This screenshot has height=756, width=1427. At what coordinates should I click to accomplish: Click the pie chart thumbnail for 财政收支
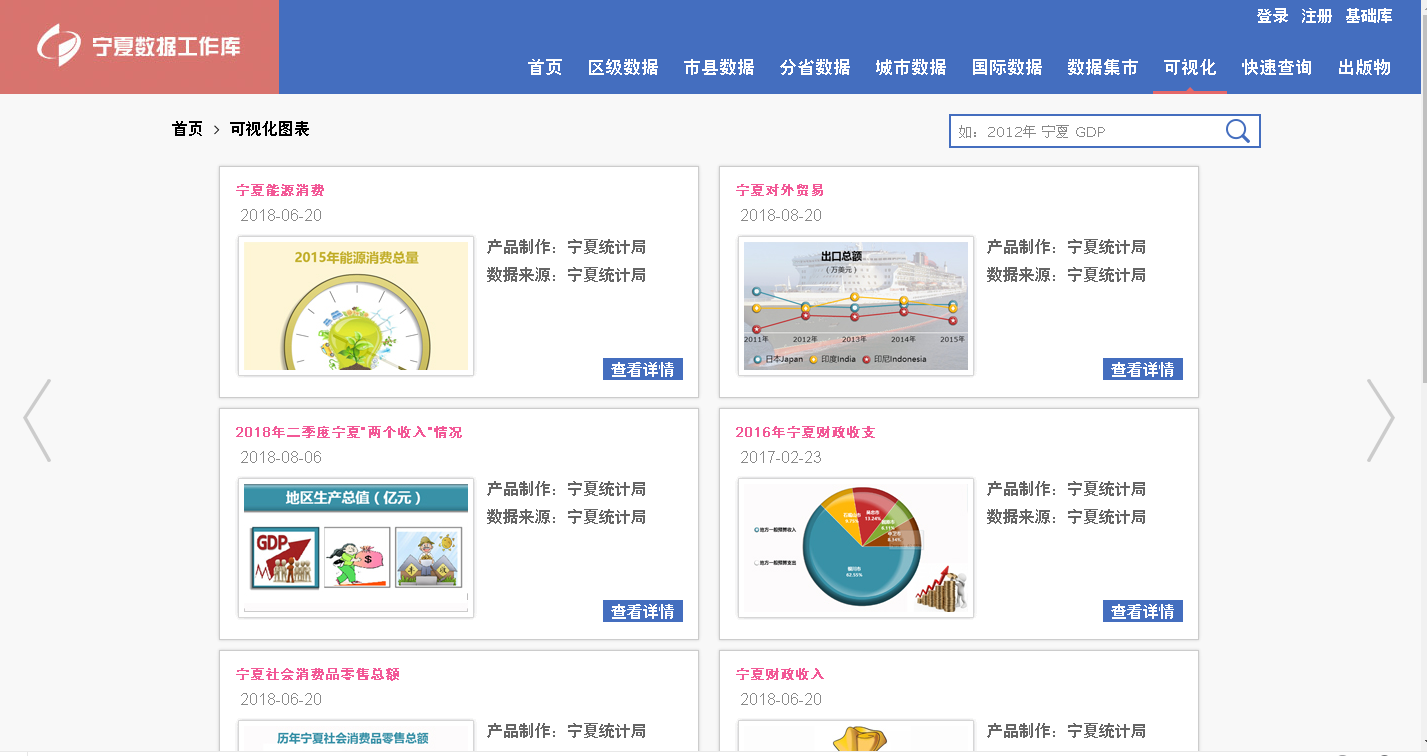[x=856, y=548]
